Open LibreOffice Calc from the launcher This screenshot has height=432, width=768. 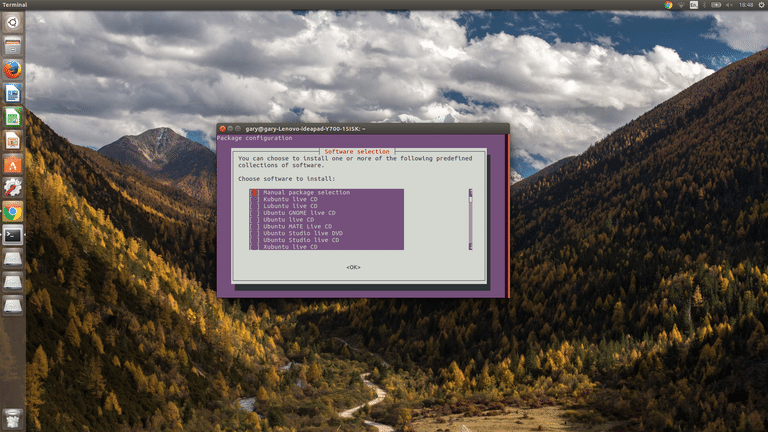pos(12,117)
